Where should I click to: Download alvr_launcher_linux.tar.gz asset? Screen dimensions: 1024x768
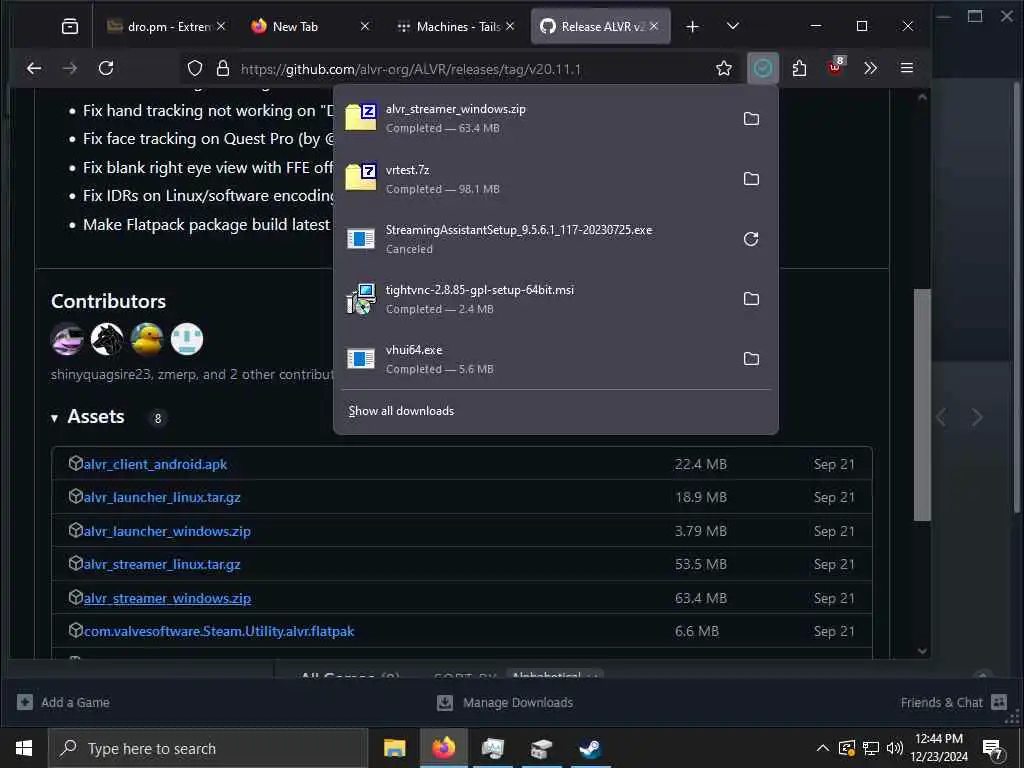[x=162, y=498]
